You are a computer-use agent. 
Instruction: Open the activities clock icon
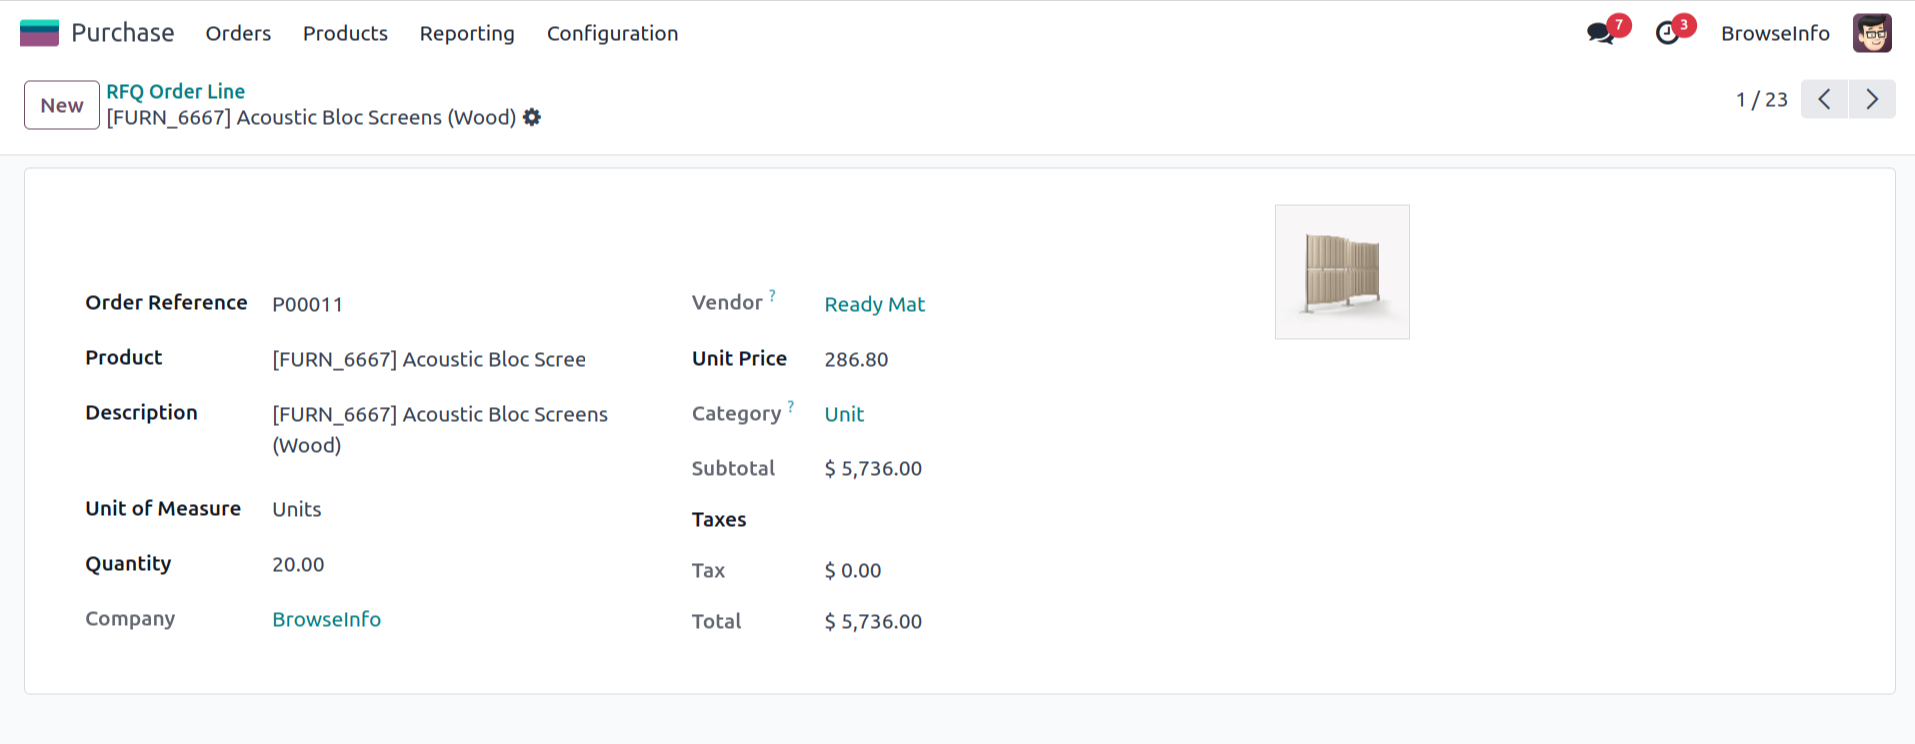(1668, 33)
